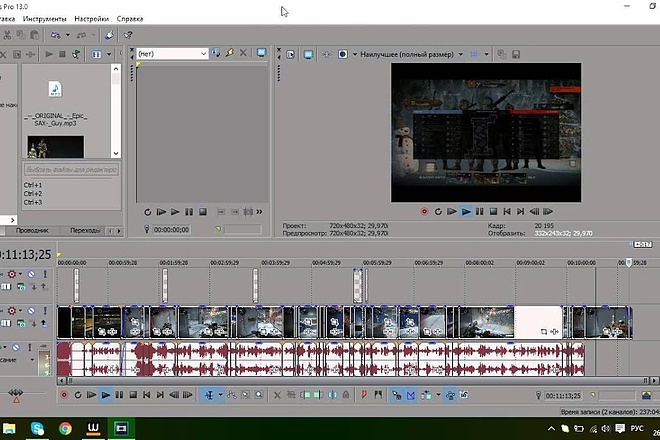This screenshot has height=440, width=660.
Task: Solo the top video track
Action: click(45, 274)
